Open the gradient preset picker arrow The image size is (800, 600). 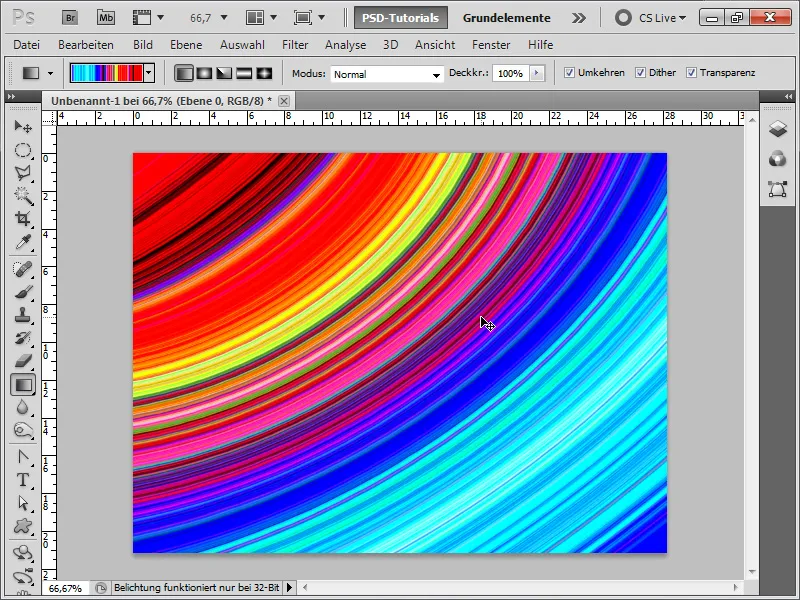pos(149,73)
